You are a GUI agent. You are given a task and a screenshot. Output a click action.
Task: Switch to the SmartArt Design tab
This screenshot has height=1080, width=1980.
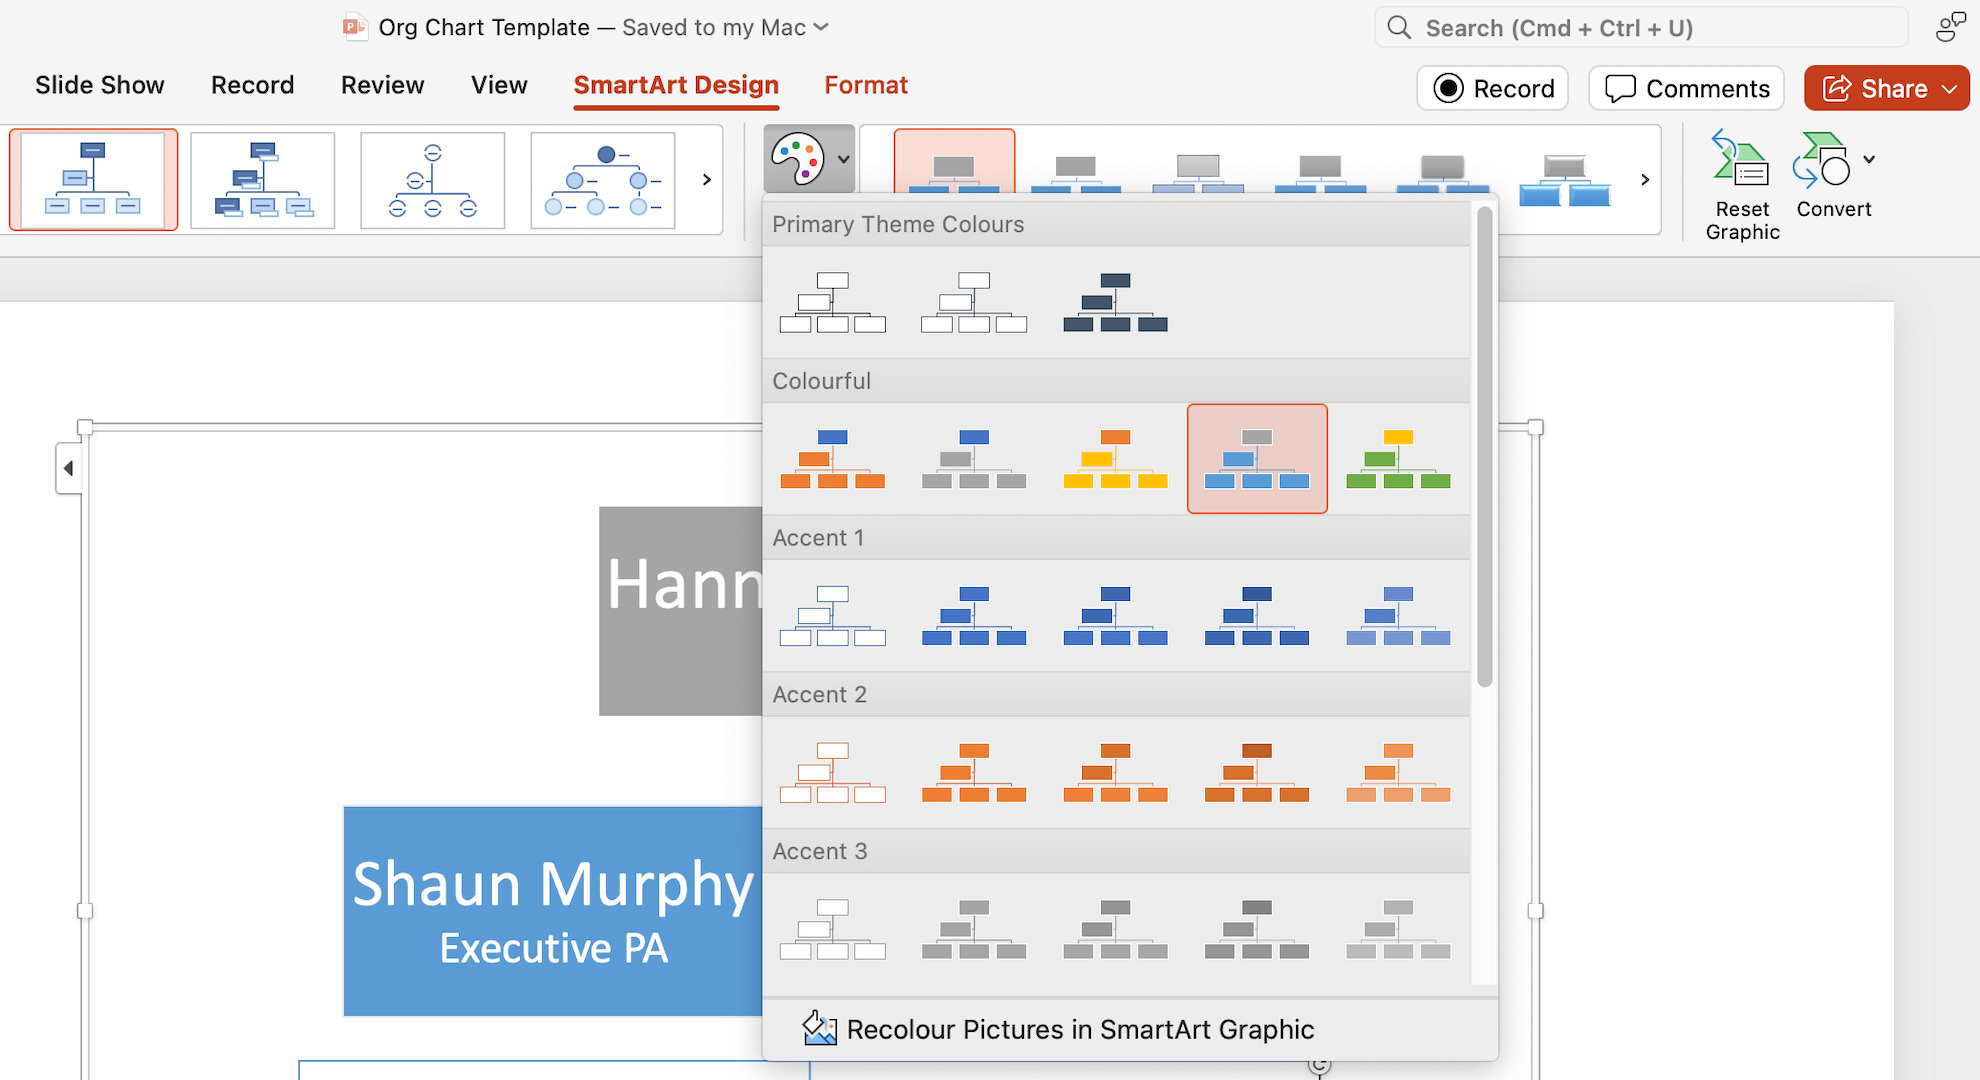coord(676,86)
